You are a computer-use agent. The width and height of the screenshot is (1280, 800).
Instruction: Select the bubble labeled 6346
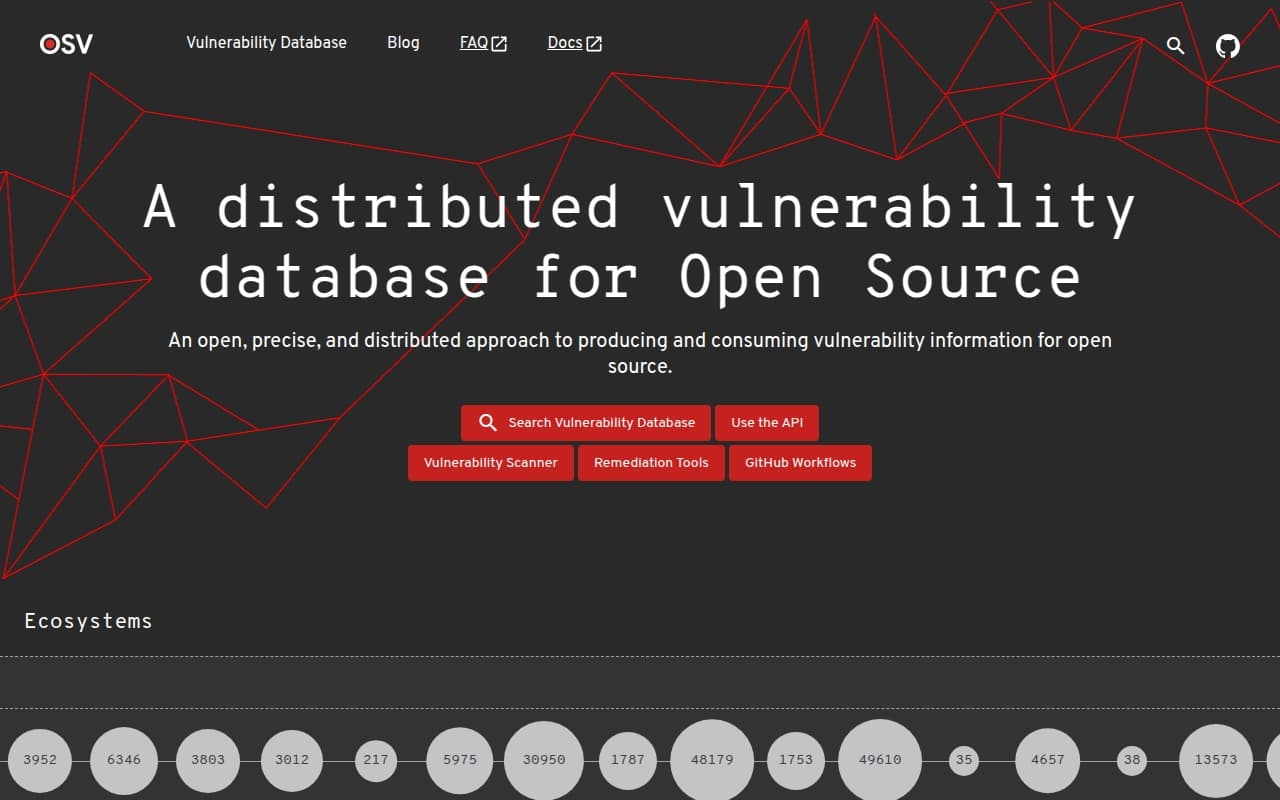coord(124,760)
